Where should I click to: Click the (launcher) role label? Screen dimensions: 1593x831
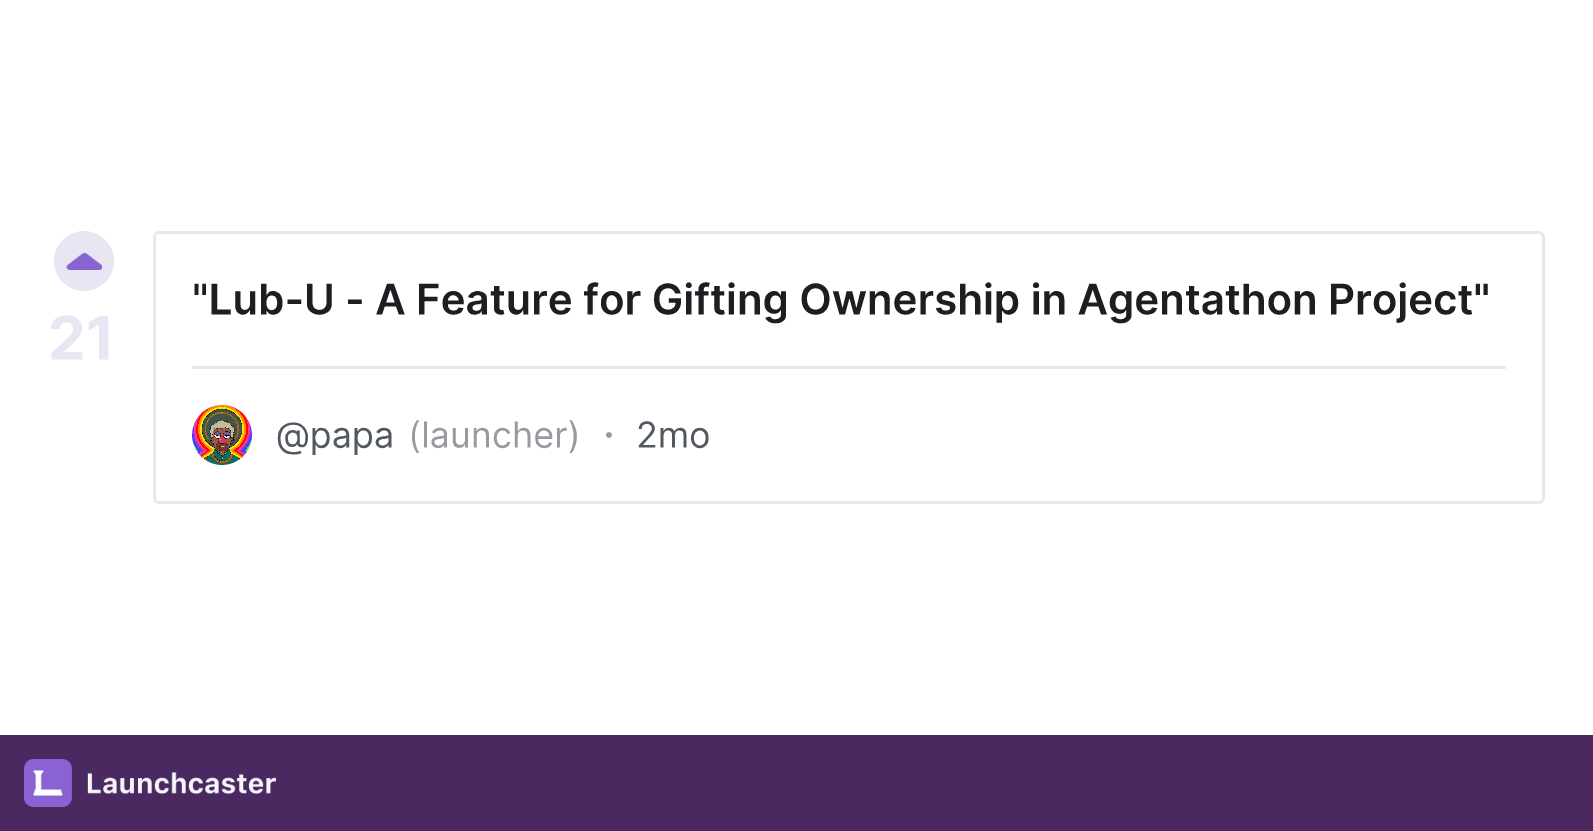tap(494, 436)
